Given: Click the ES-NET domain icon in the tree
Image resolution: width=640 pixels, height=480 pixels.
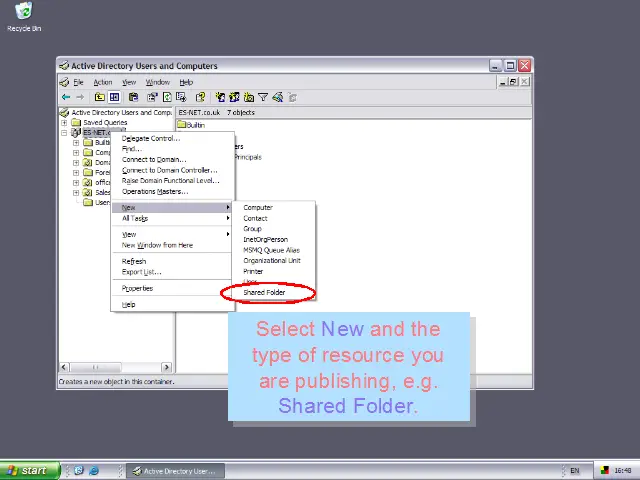Looking at the screenshot, I should 76,132.
